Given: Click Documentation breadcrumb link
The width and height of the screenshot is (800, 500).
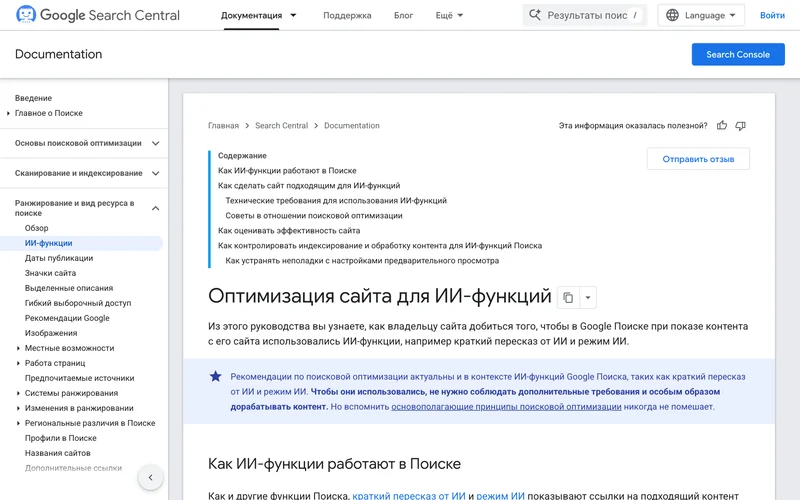Looking at the screenshot, I should click(x=352, y=126).
